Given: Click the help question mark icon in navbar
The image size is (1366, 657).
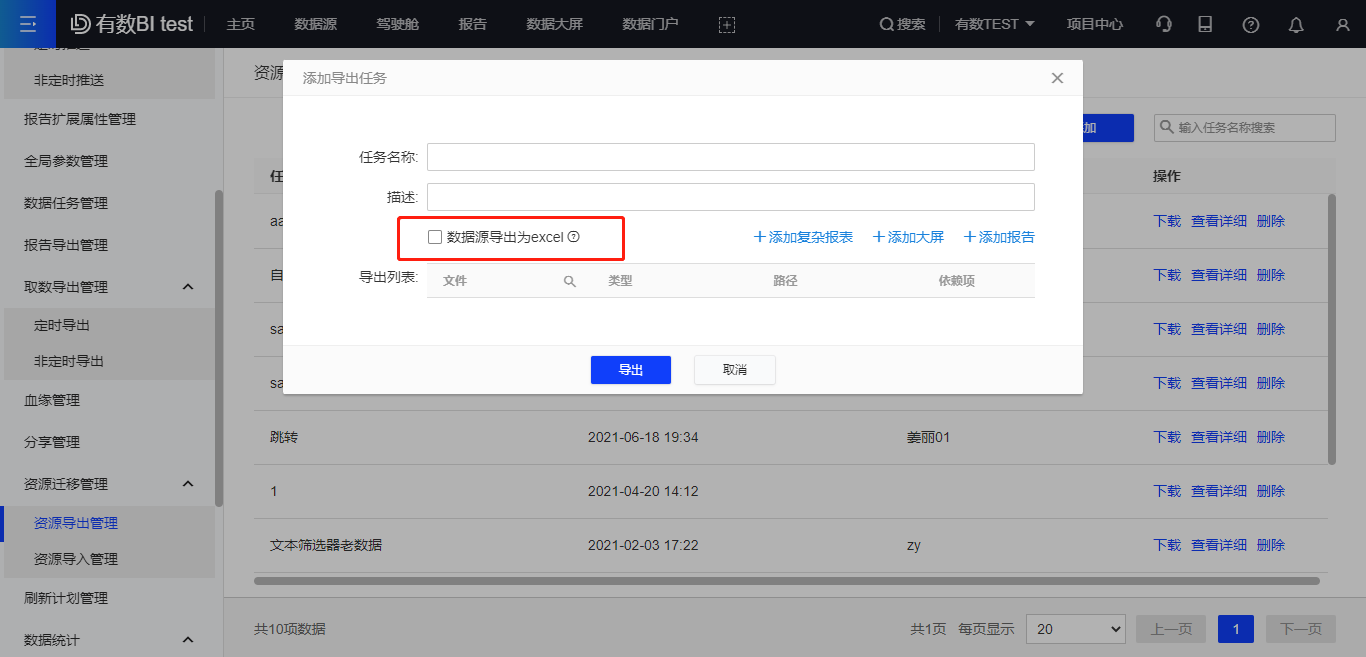Looking at the screenshot, I should click(1251, 24).
